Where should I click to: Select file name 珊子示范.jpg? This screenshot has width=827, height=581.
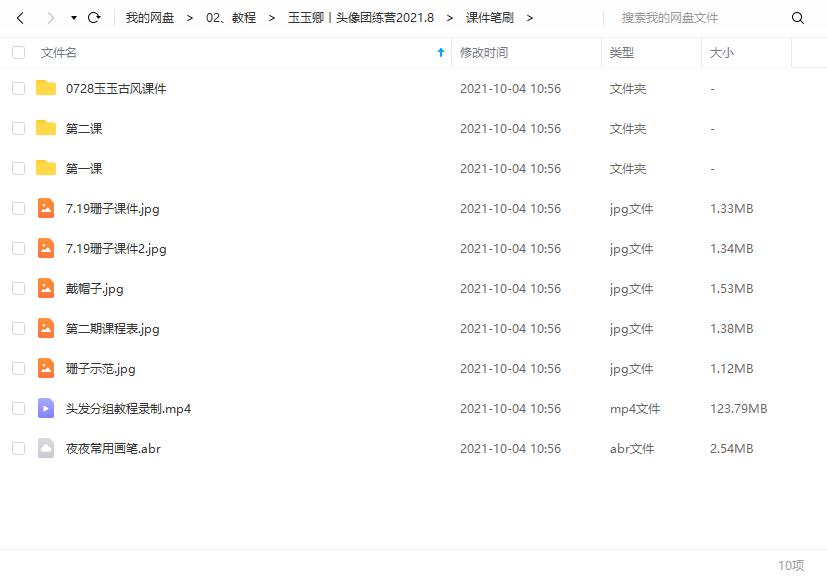point(101,369)
